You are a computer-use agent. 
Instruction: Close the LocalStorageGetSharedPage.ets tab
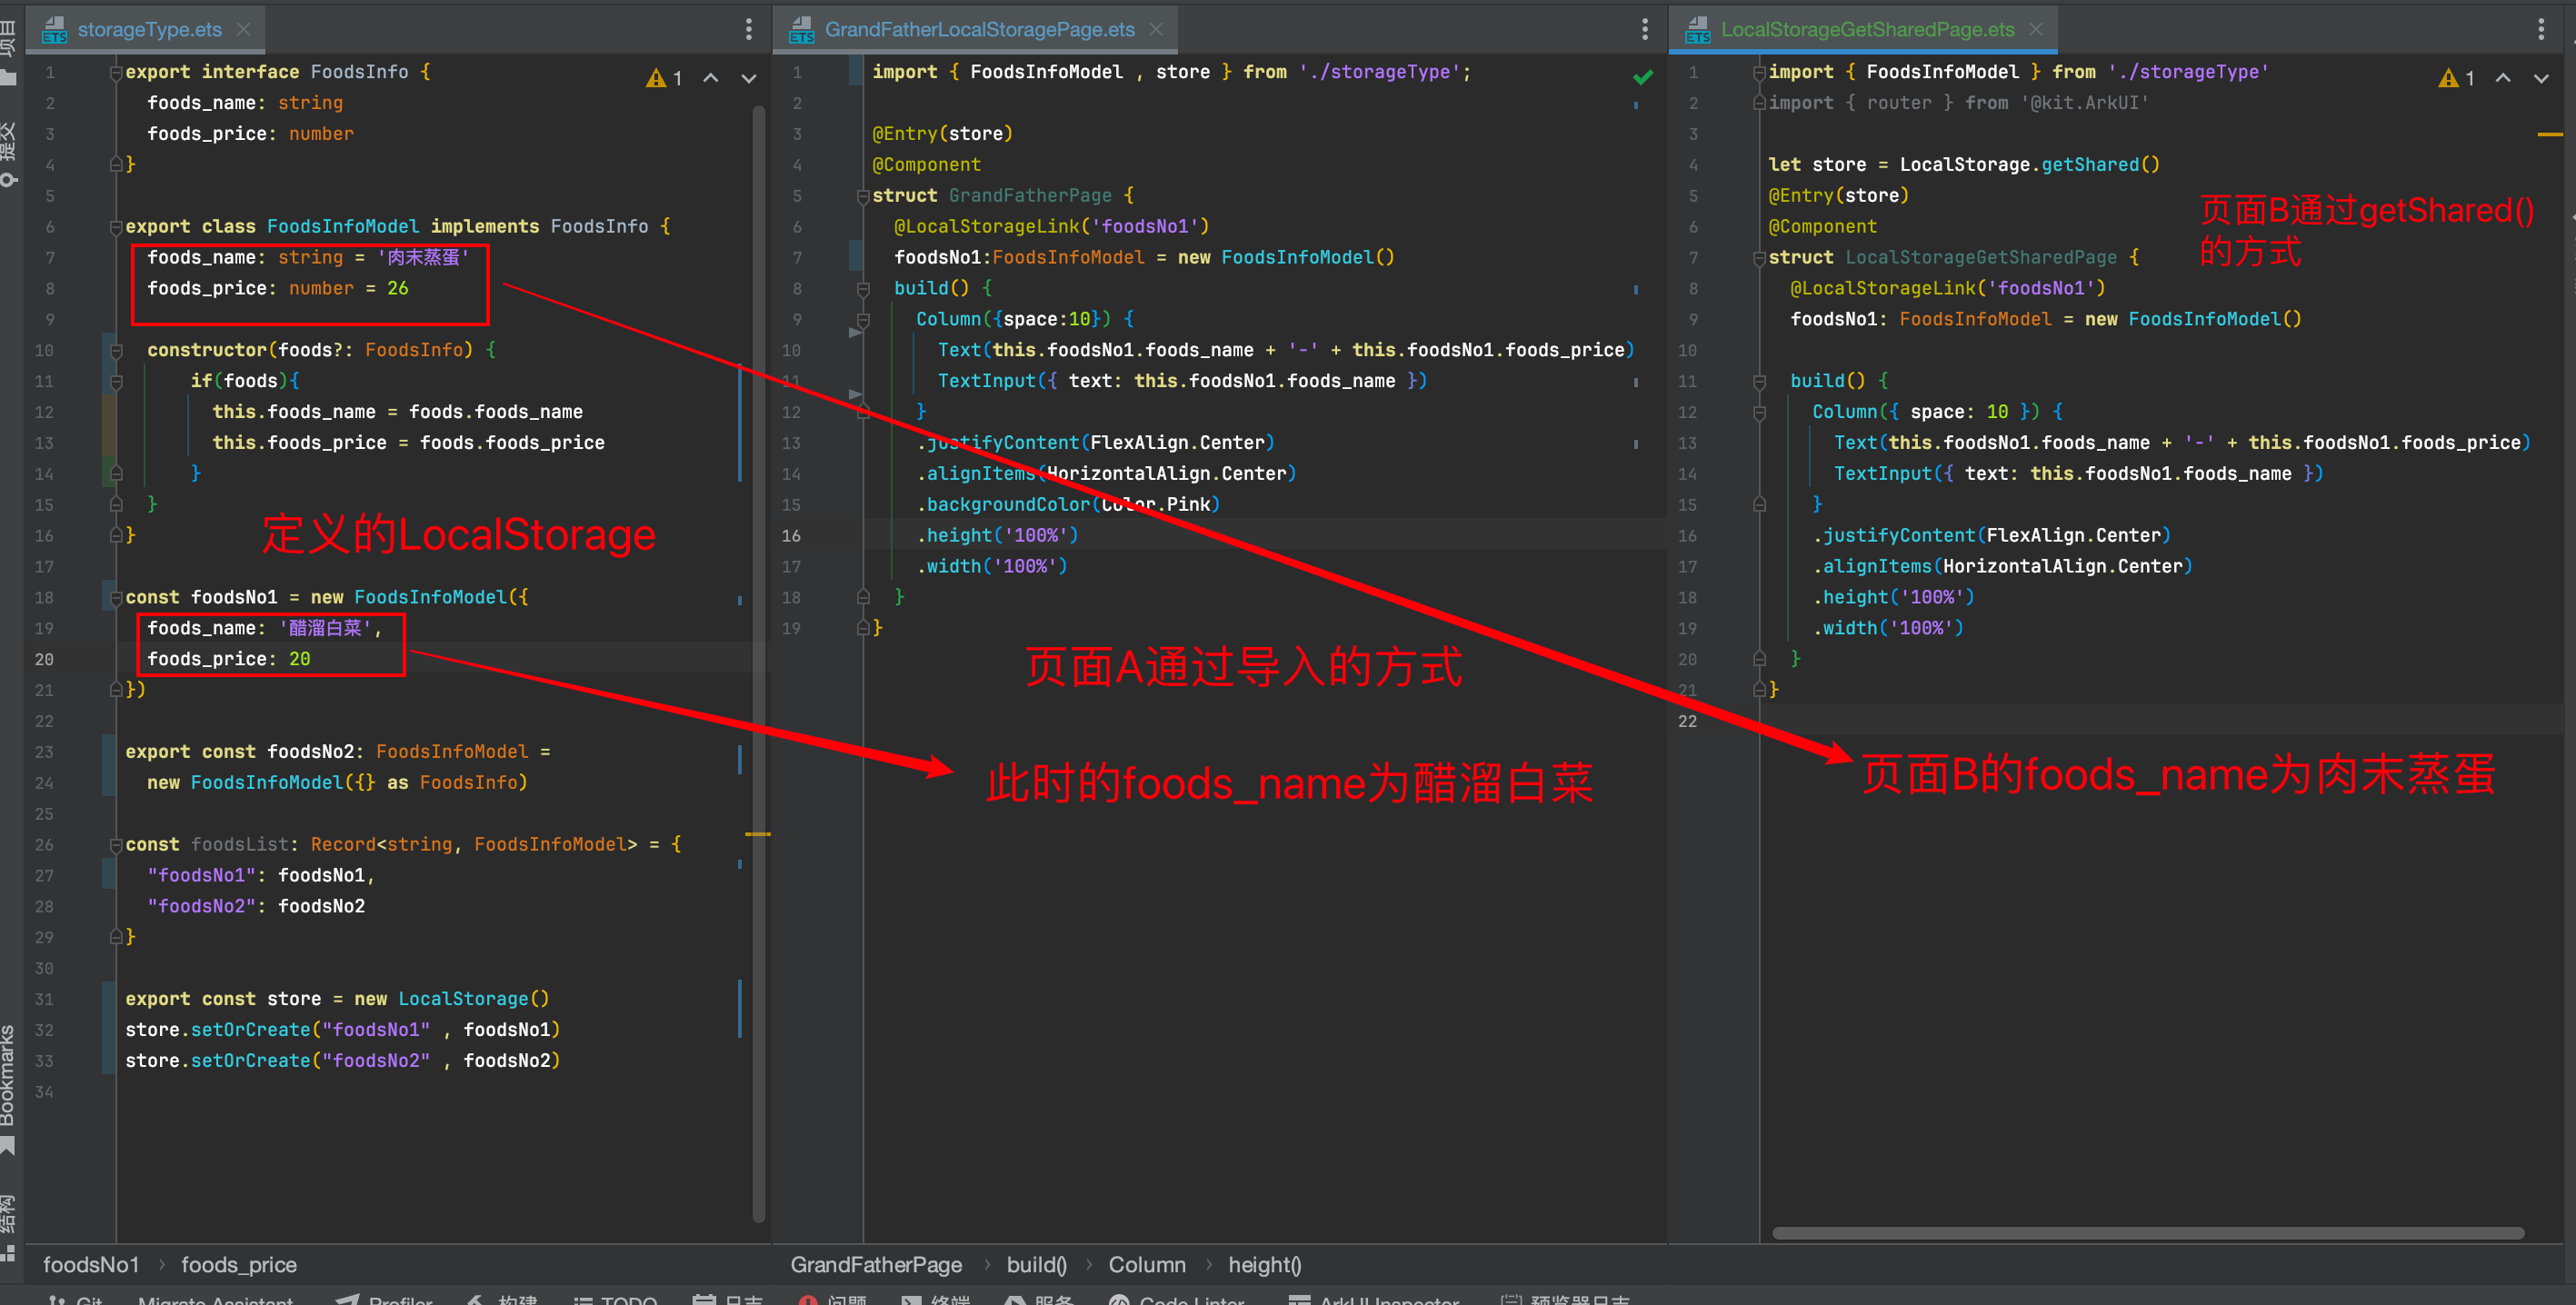click(x=2036, y=29)
